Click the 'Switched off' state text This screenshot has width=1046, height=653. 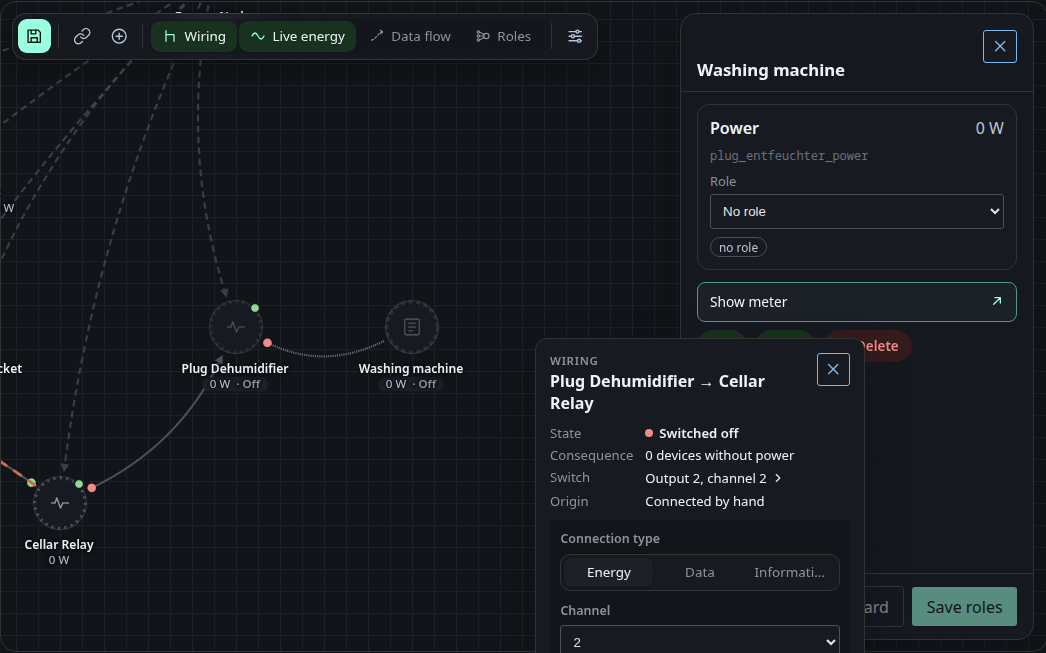(x=698, y=434)
